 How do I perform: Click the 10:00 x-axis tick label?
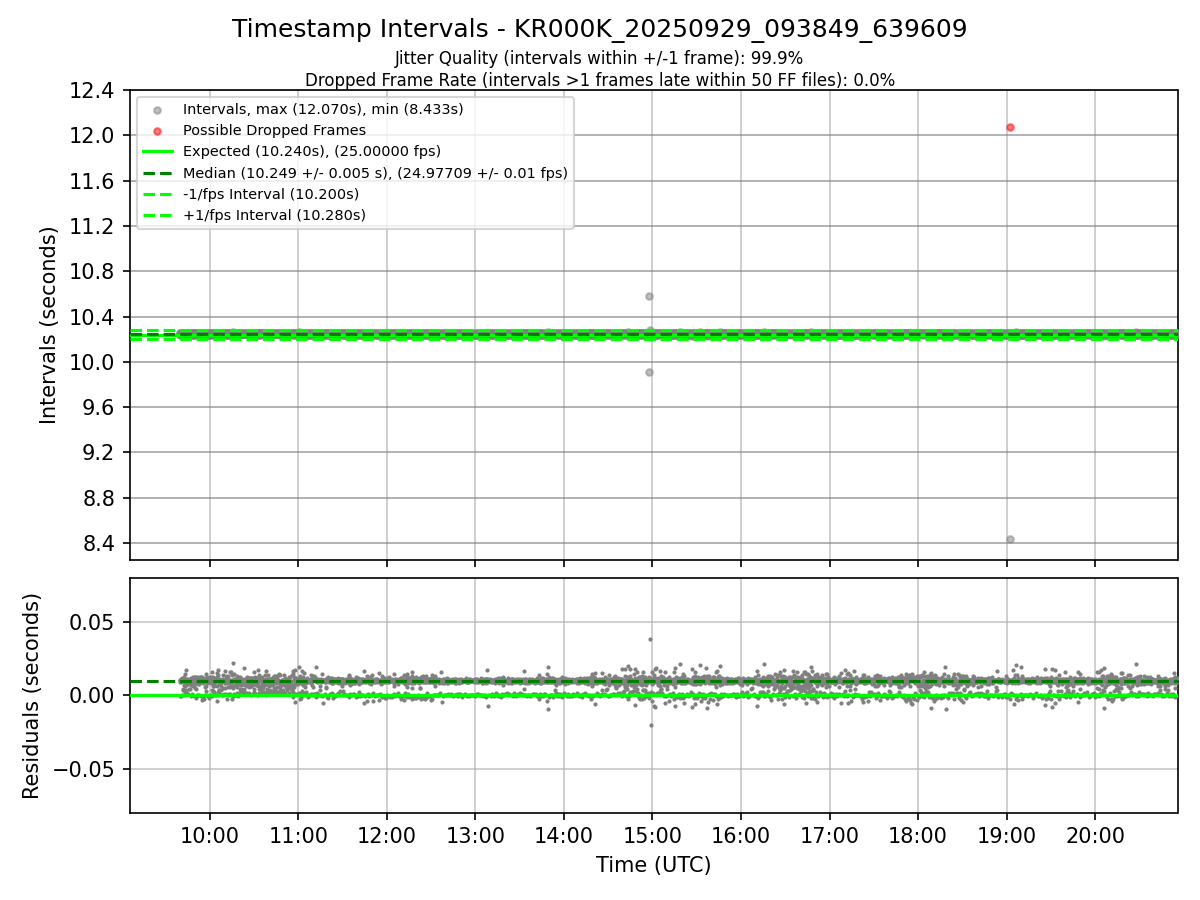point(210,835)
